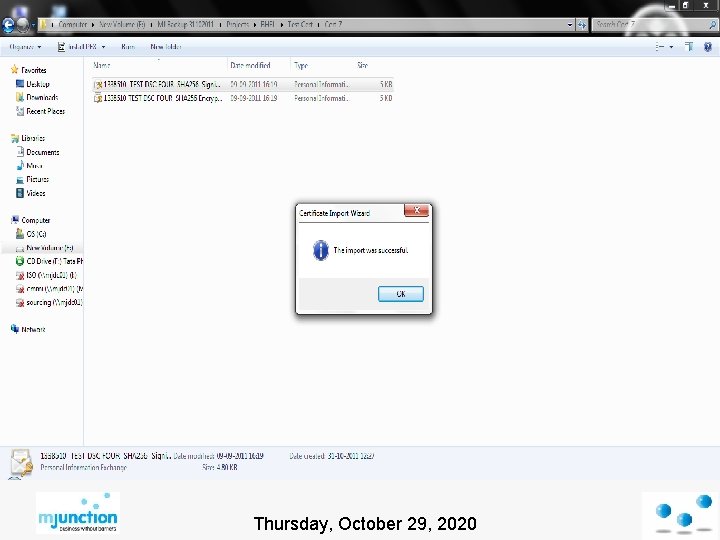Click the Install PFX toolbar button
Screen dimensions: 720x540
(x=77, y=47)
